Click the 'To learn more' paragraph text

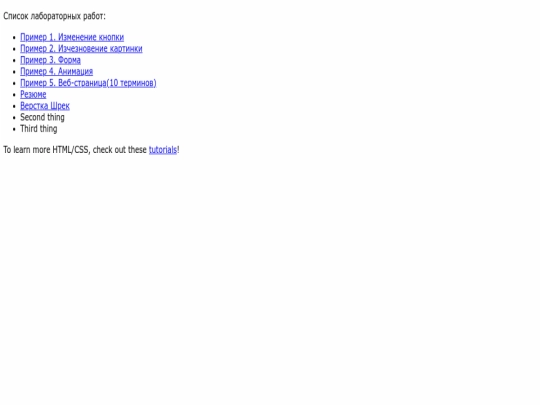click(91, 150)
